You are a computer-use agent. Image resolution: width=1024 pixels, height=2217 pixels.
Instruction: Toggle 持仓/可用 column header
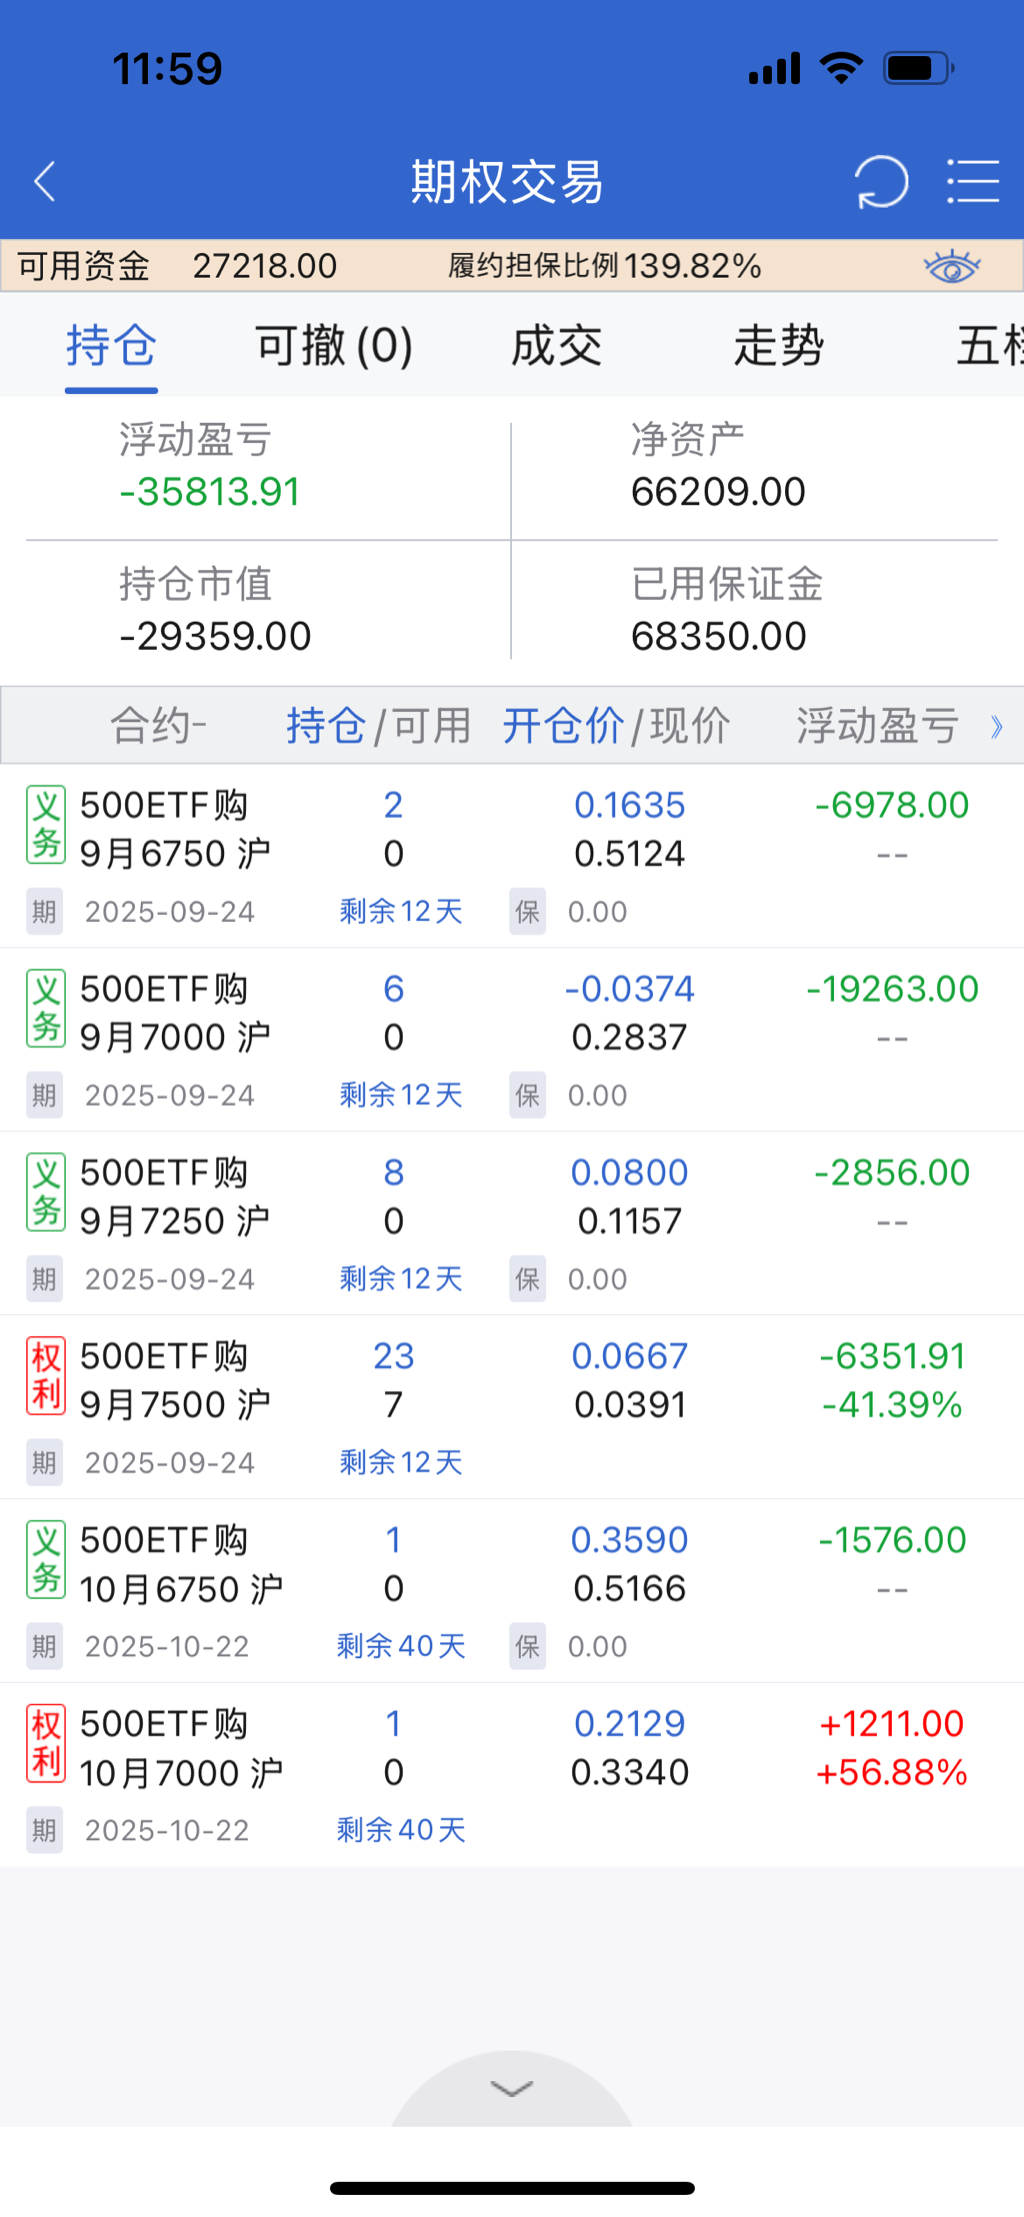378,725
